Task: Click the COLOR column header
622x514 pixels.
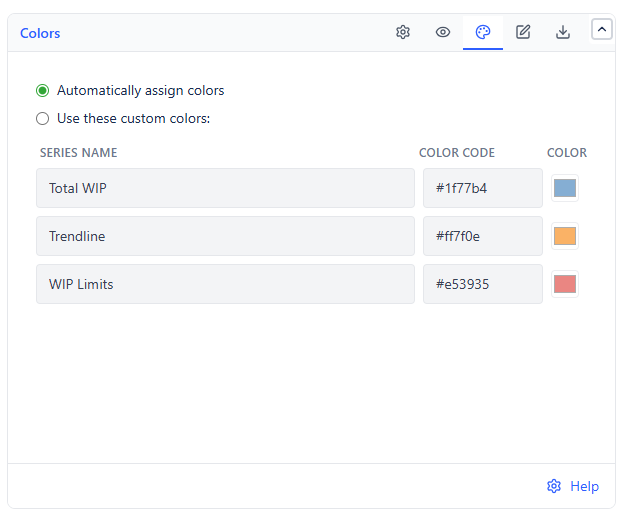Action: 566,153
